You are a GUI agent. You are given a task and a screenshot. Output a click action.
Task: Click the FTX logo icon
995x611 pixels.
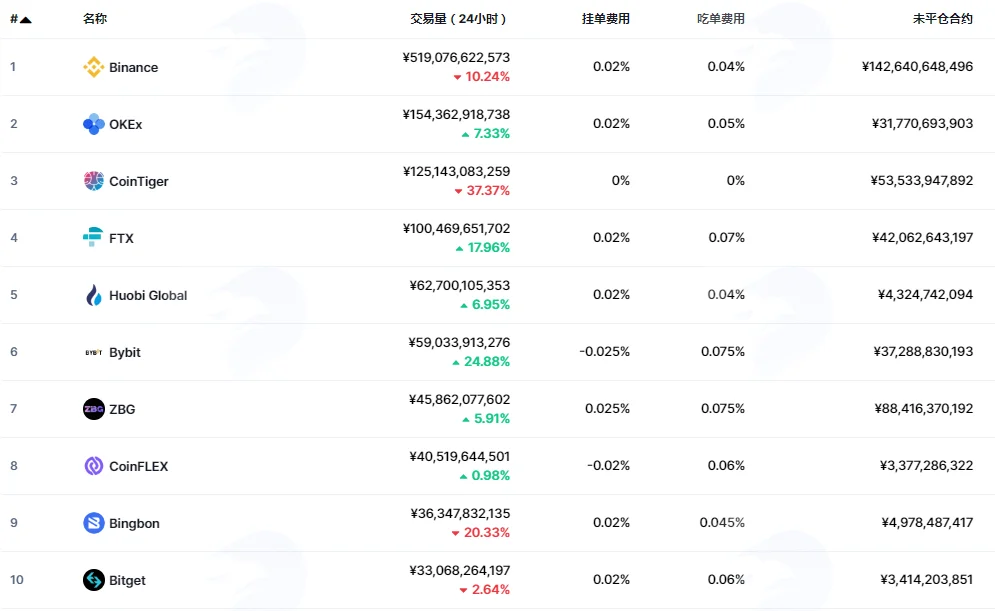pos(93,237)
